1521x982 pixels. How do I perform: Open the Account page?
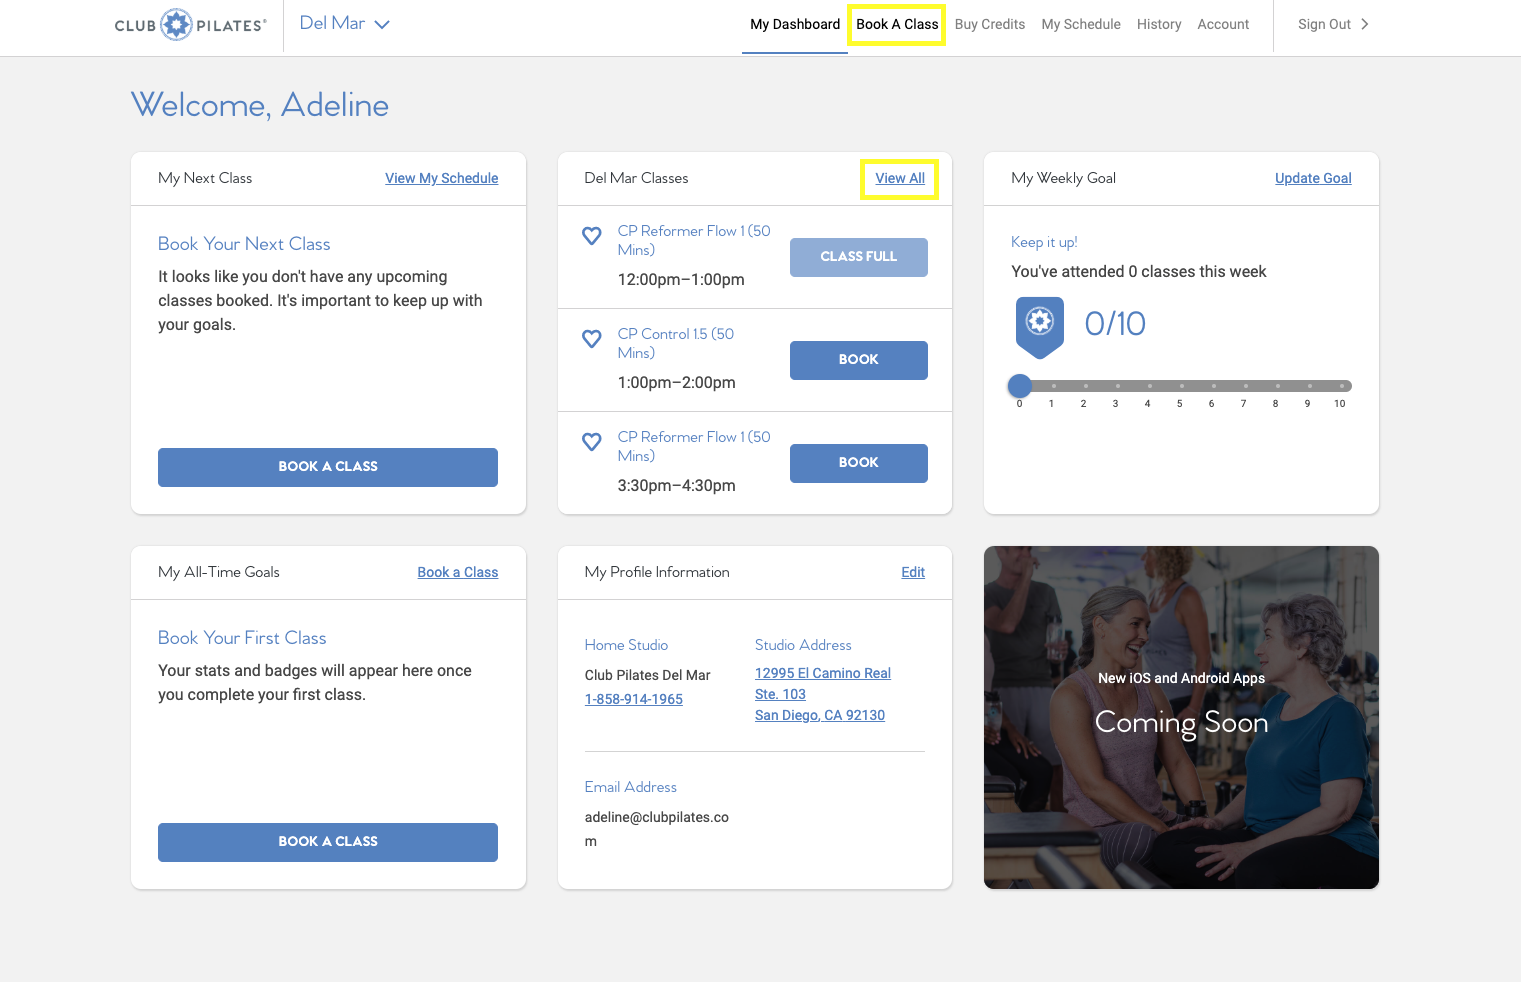[x=1222, y=24]
